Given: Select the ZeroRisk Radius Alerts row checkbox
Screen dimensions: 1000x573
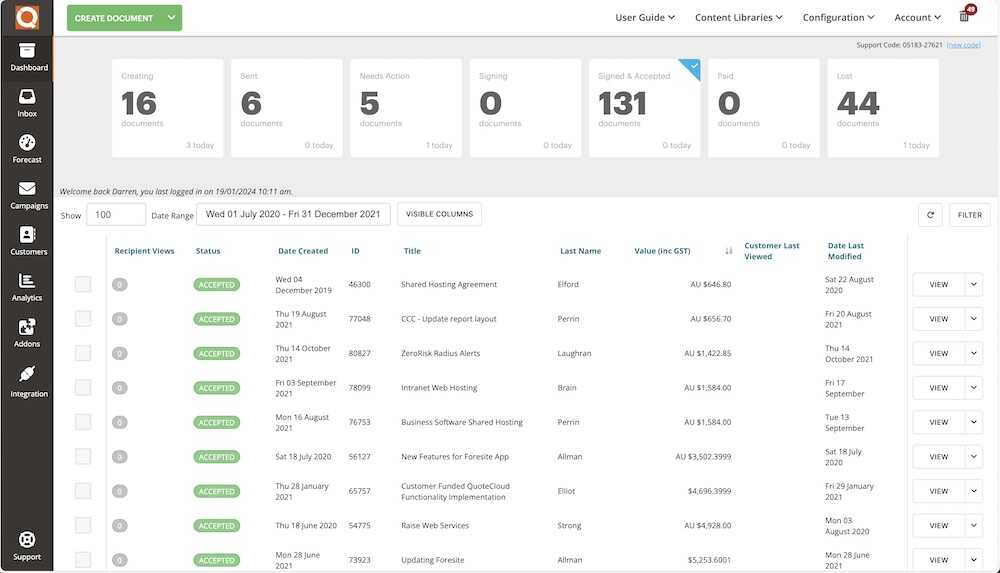Looking at the screenshot, I should coord(83,353).
